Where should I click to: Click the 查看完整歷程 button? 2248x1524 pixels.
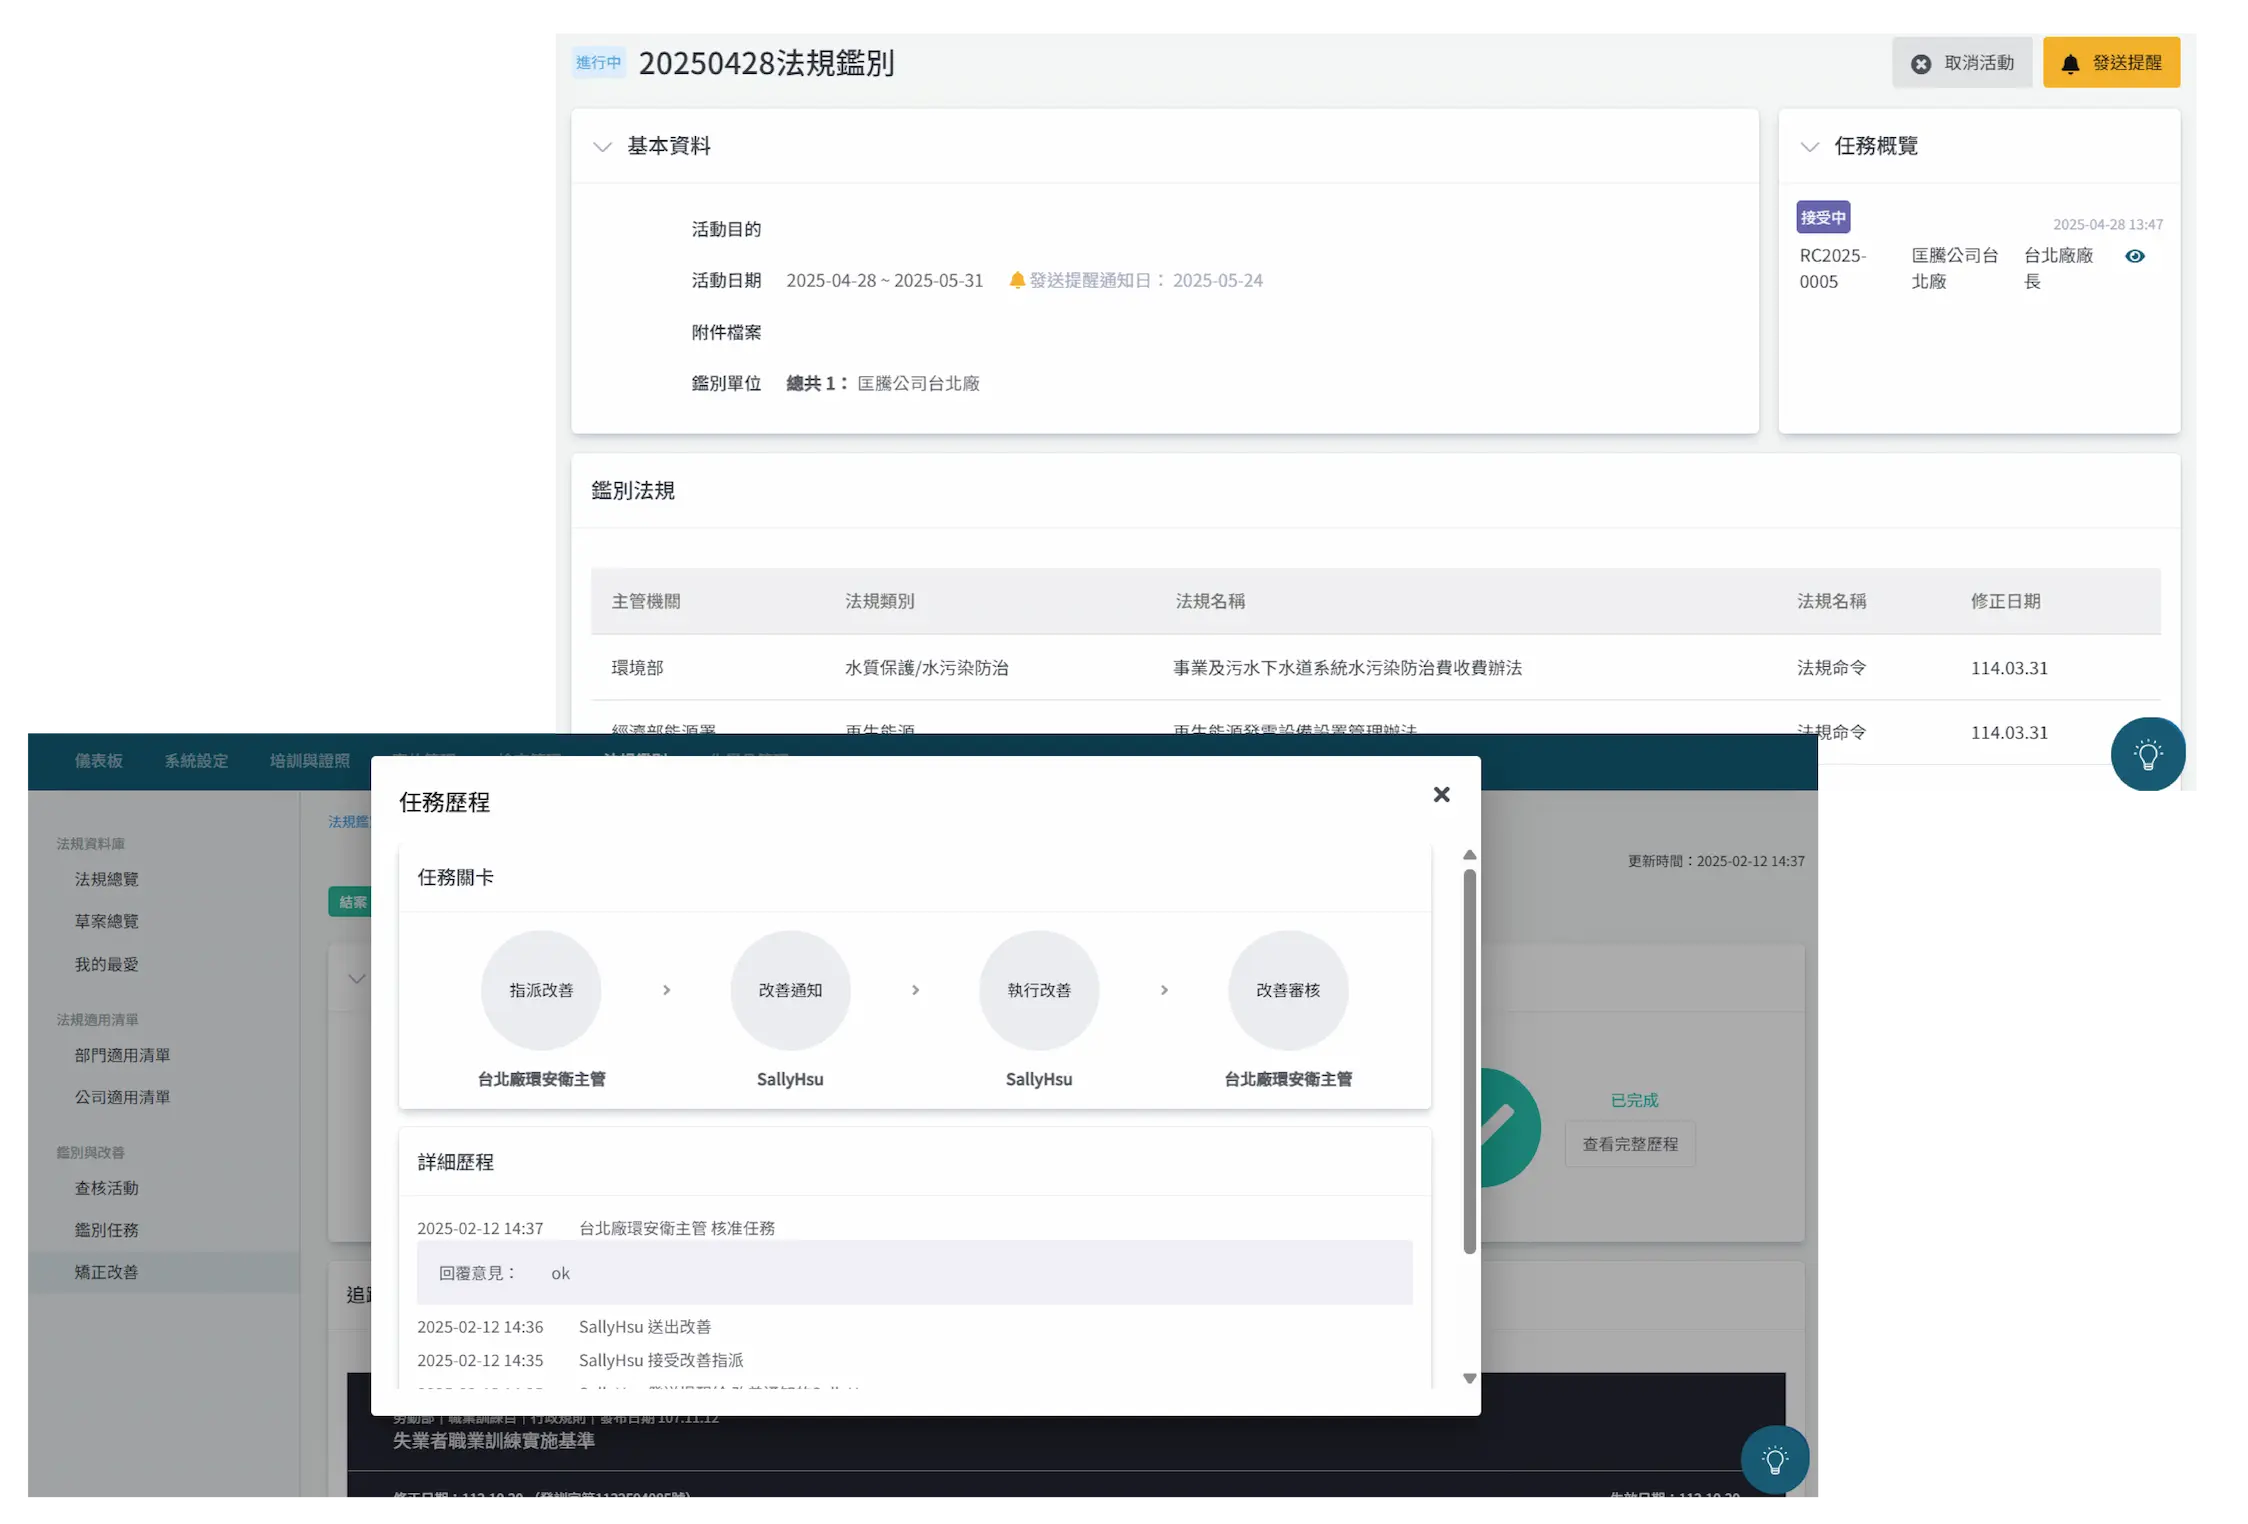(x=1629, y=1144)
